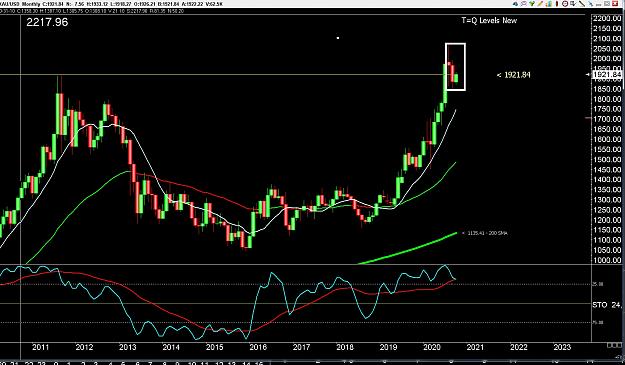Click the small icon at the right end of the time axis
The height and width of the screenshot is (365, 625).
tap(615, 345)
